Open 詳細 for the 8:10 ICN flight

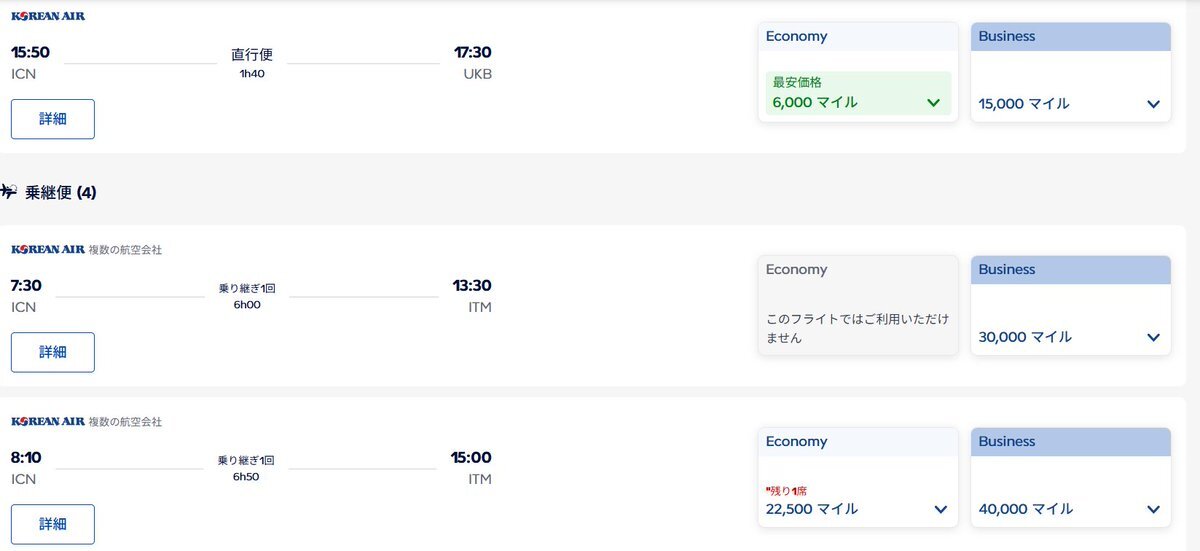[x=53, y=524]
